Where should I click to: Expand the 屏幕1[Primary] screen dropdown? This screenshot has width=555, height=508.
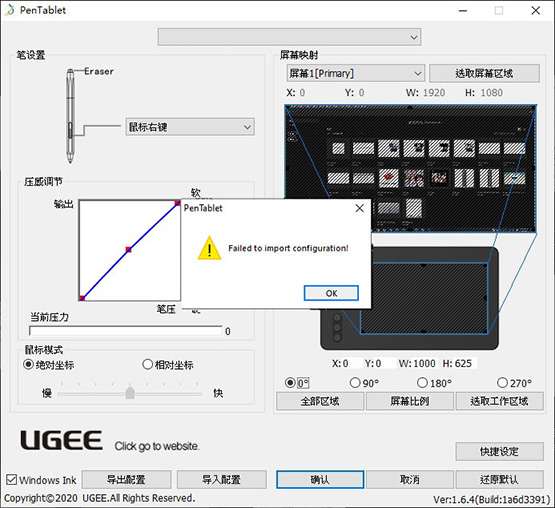(355, 73)
